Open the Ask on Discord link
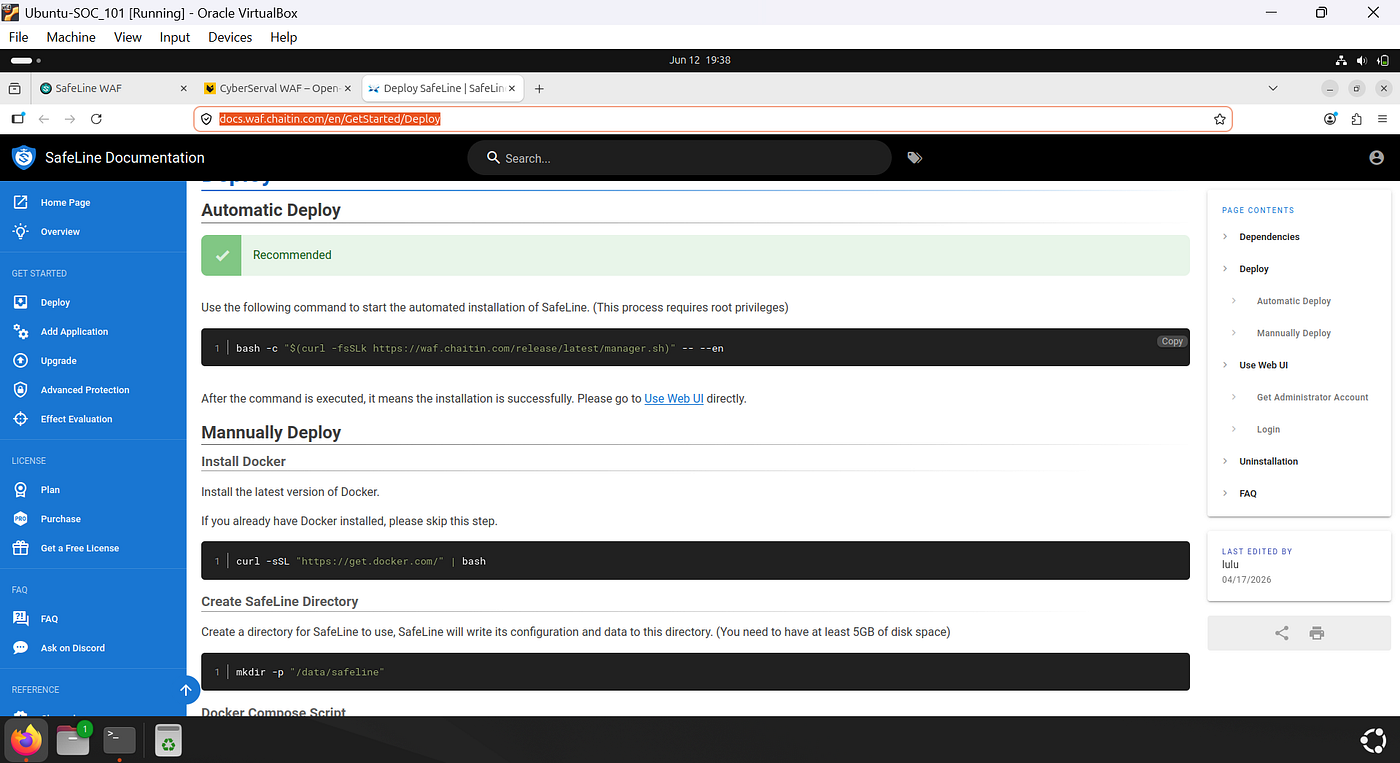 pyautogui.click(x=73, y=648)
